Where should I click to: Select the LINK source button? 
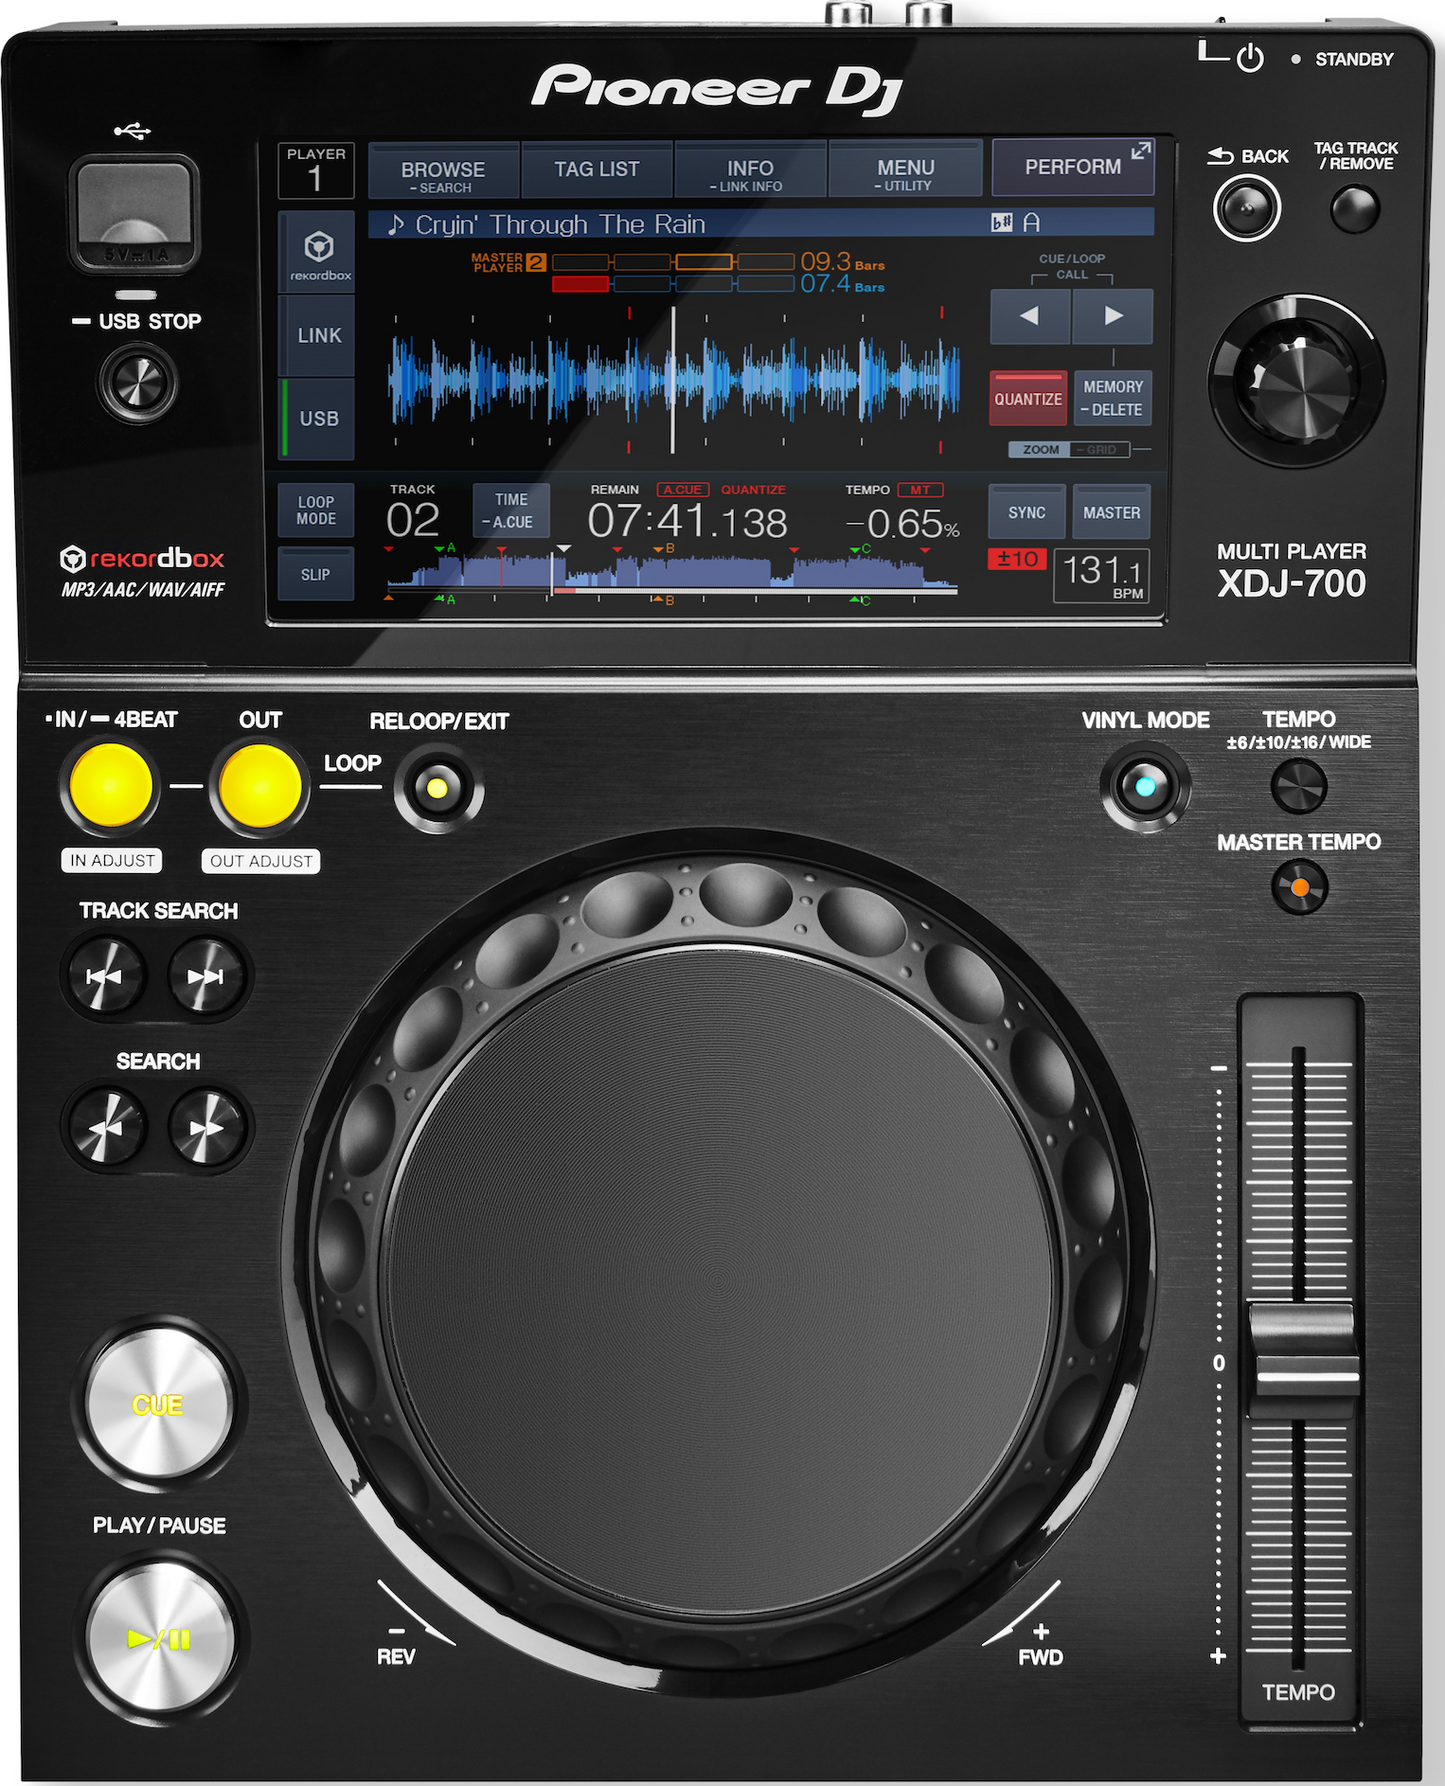point(319,335)
